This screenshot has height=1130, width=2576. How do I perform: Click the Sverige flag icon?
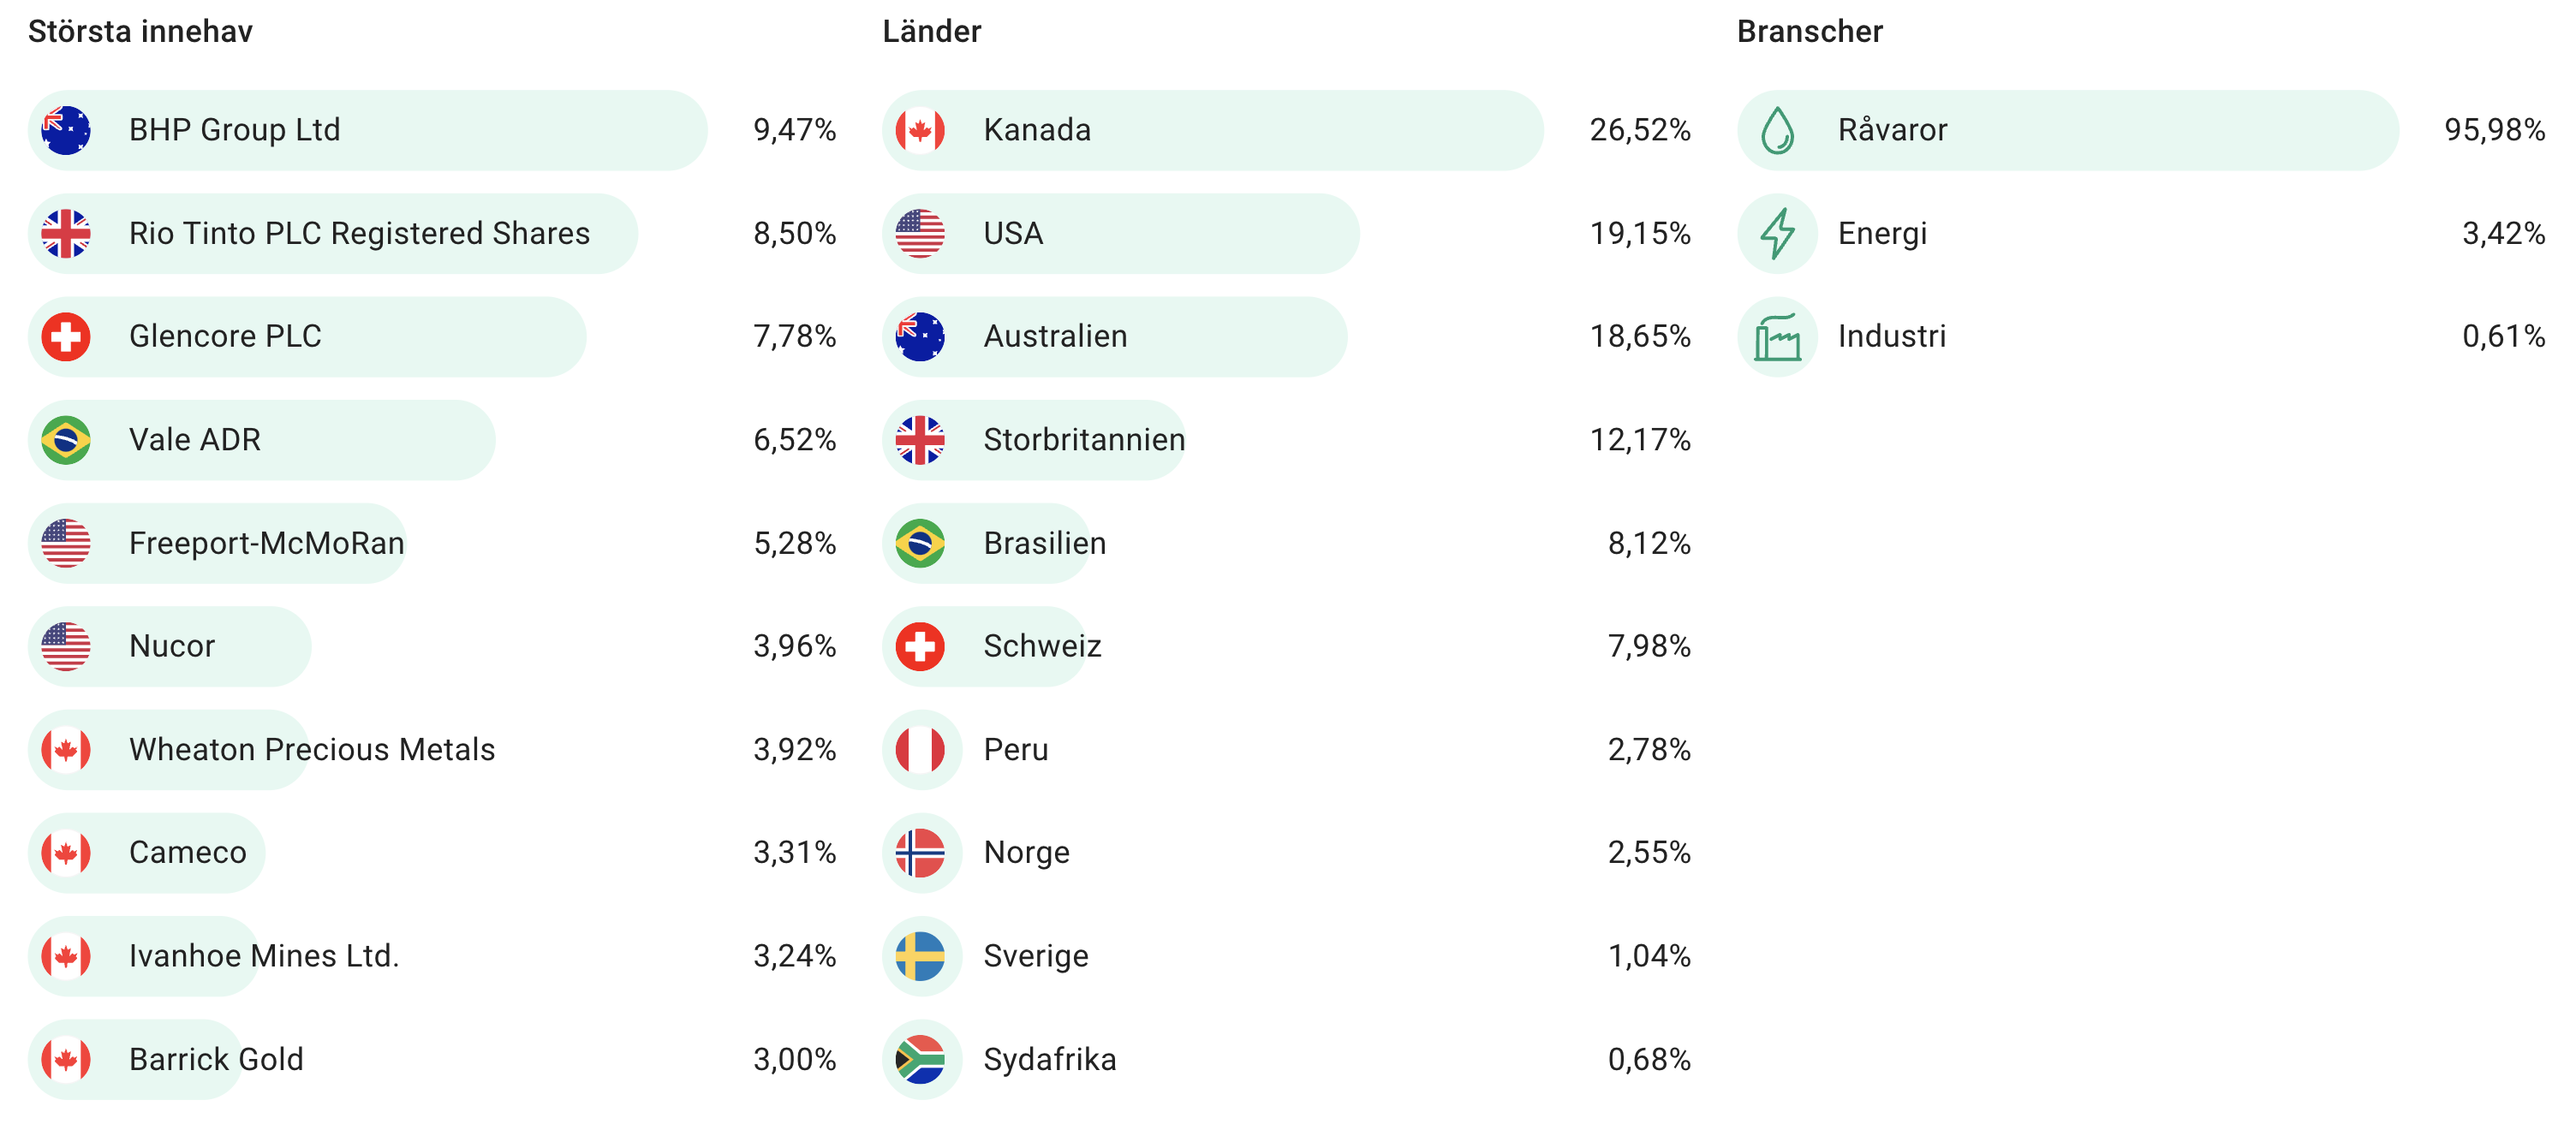coord(920,956)
